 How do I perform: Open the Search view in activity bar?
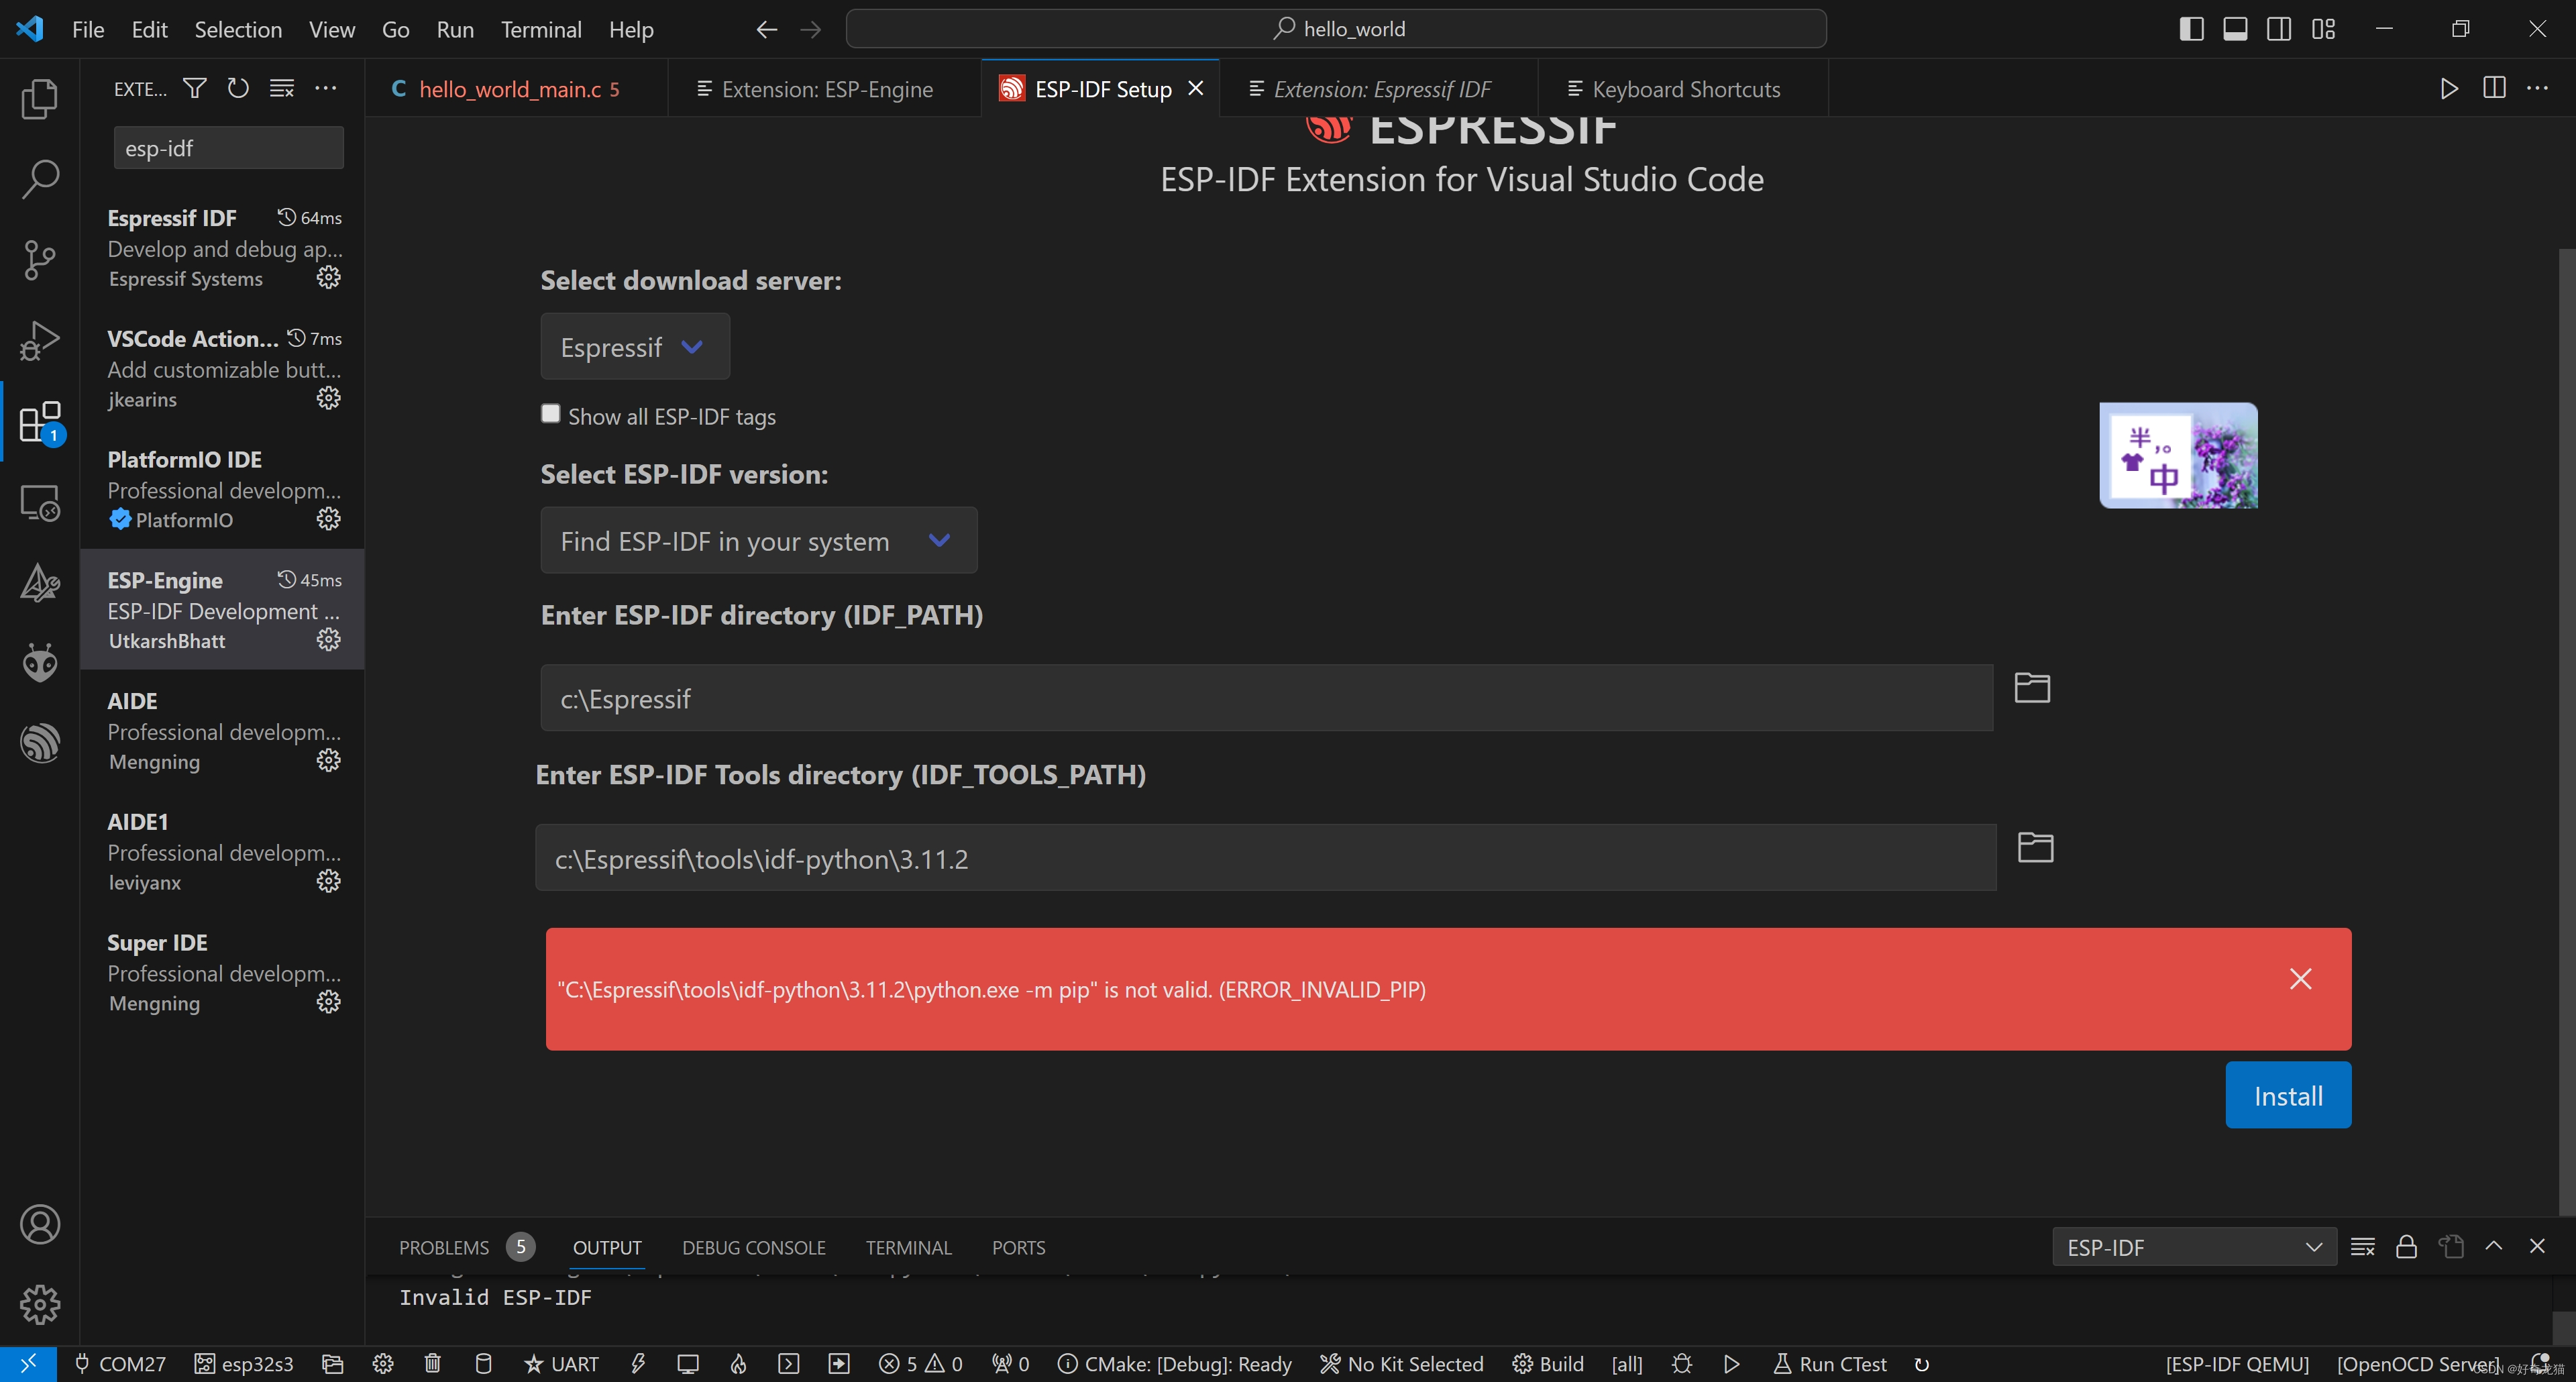[x=40, y=179]
